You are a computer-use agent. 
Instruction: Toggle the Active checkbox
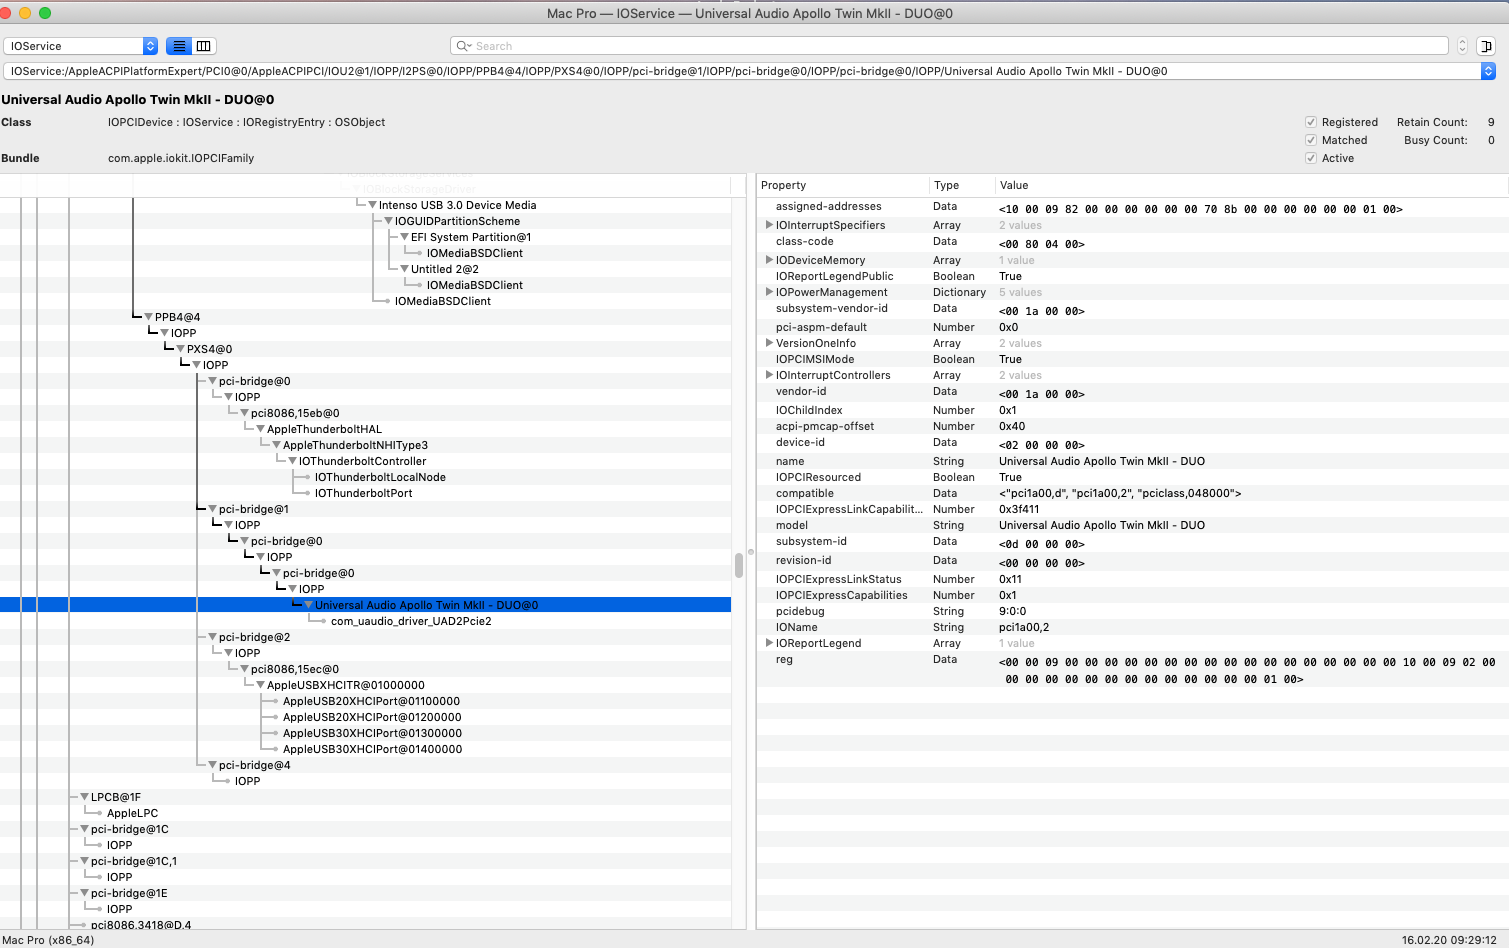pos(1311,158)
